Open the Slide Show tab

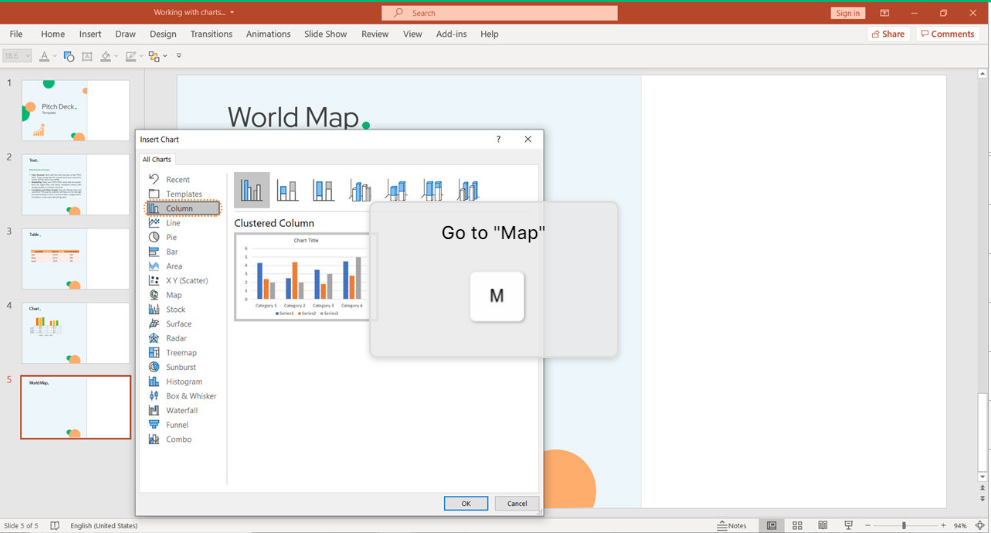(325, 34)
